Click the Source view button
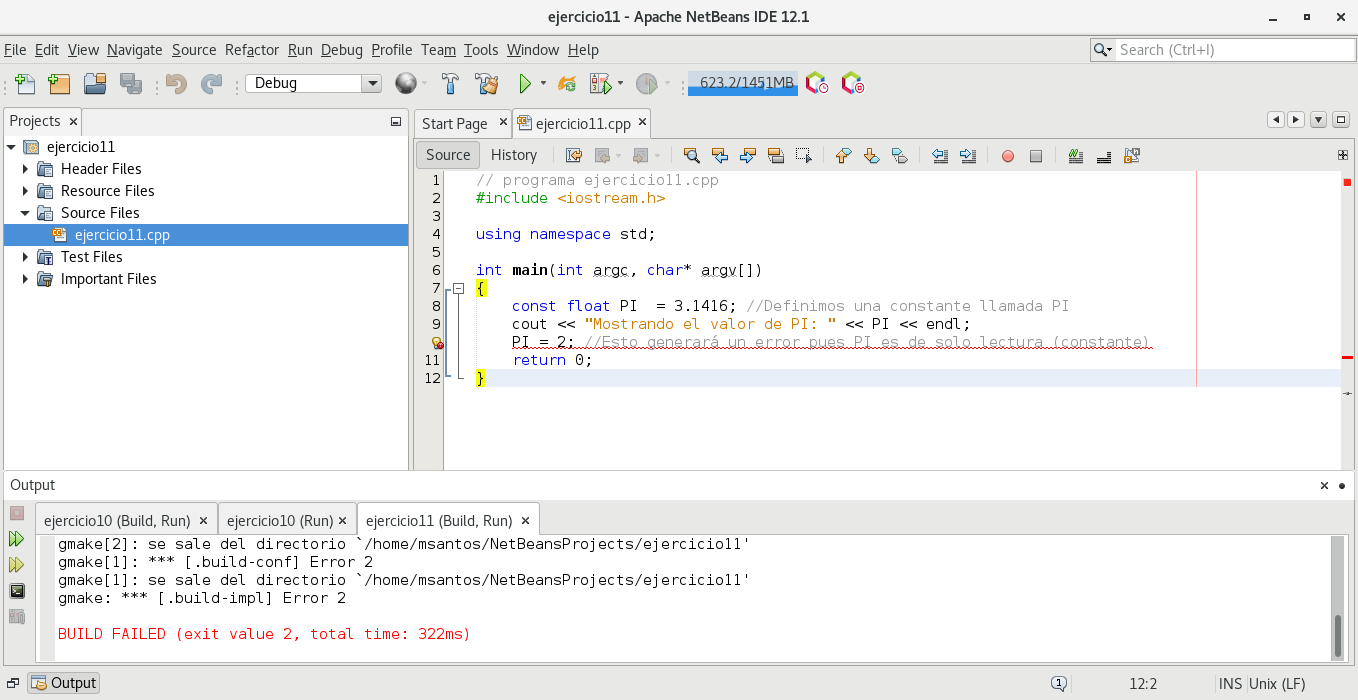 pyautogui.click(x=447, y=155)
